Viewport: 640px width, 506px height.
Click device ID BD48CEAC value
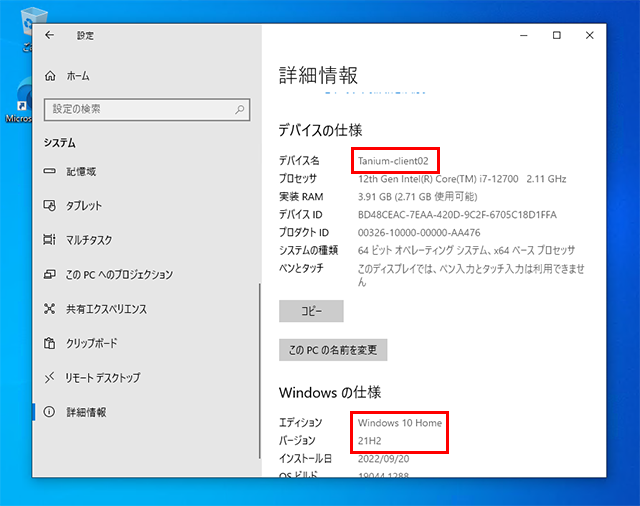click(457, 215)
